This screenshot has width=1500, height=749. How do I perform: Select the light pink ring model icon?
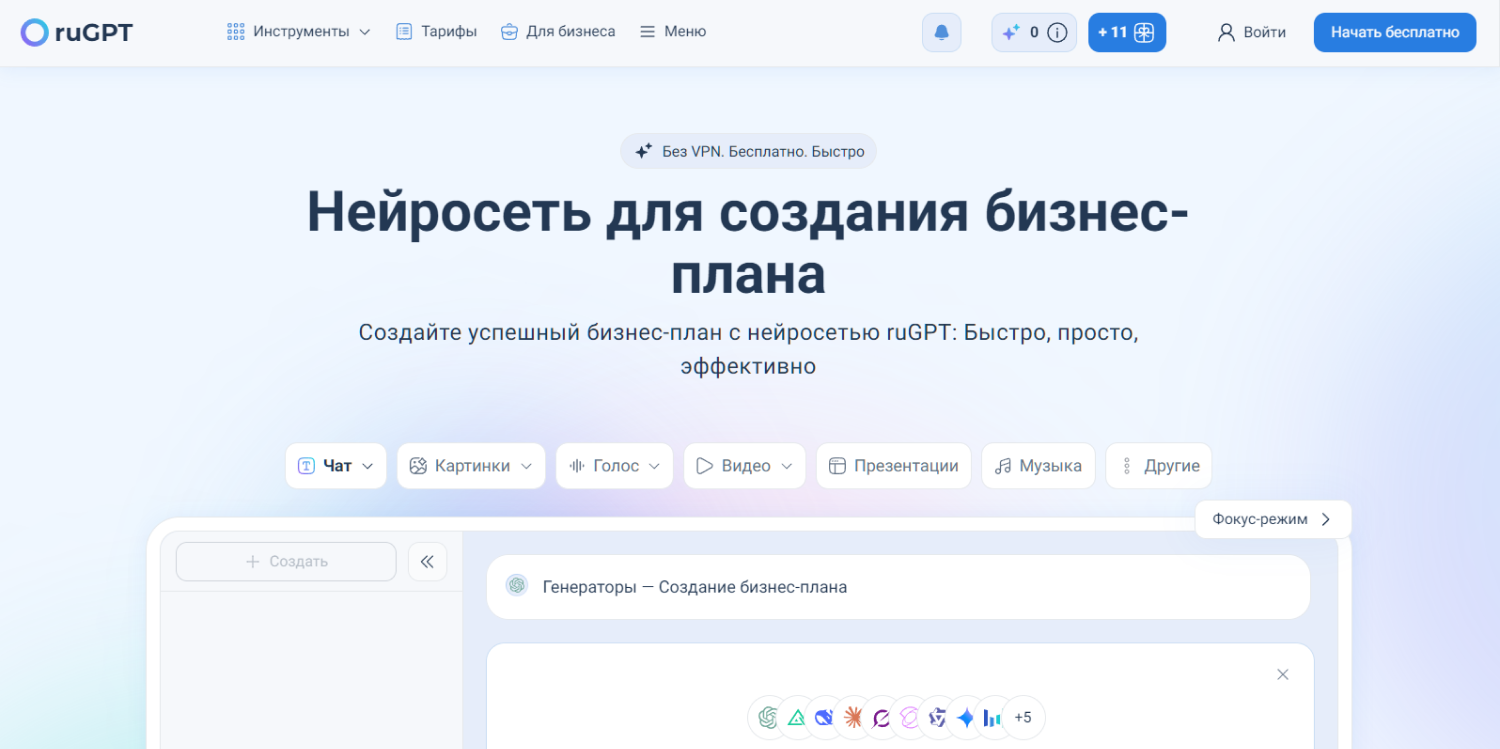click(909, 717)
